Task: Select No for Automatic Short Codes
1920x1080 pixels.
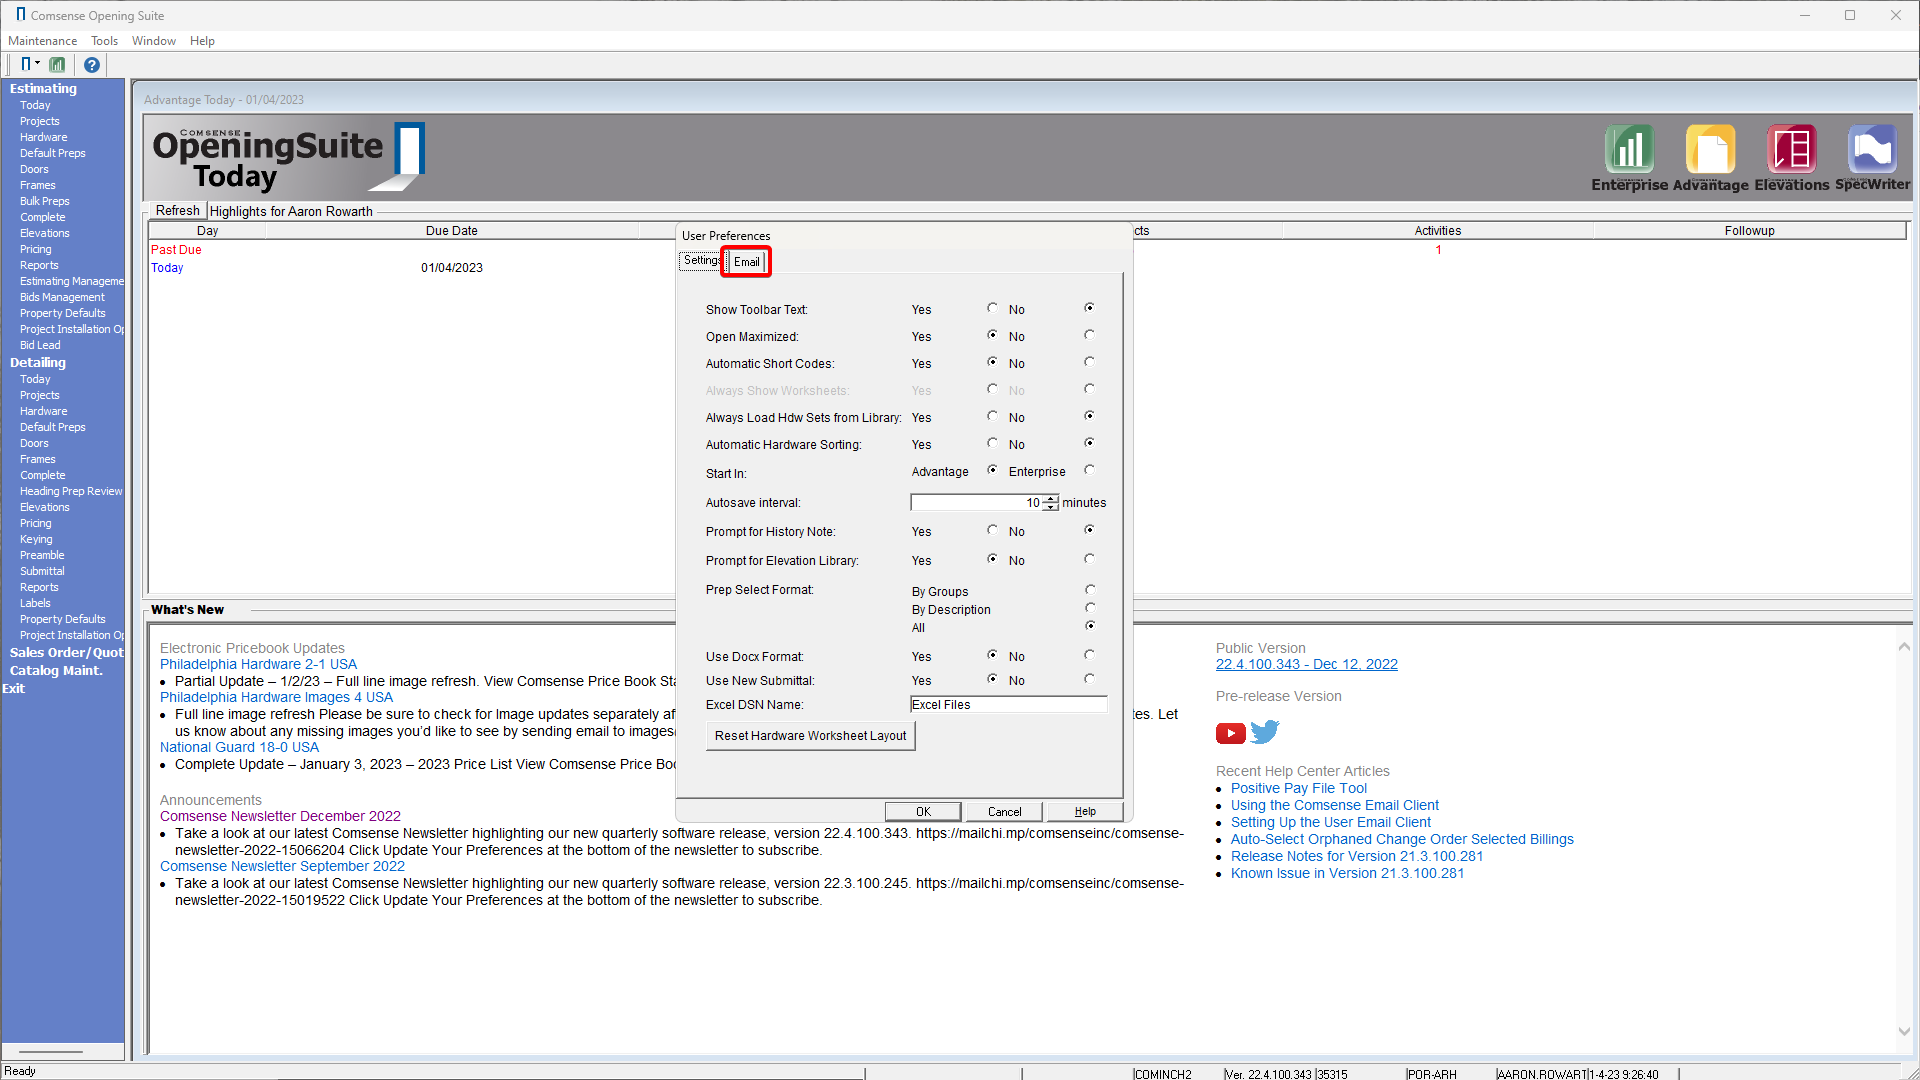Action: (1089, 362)
